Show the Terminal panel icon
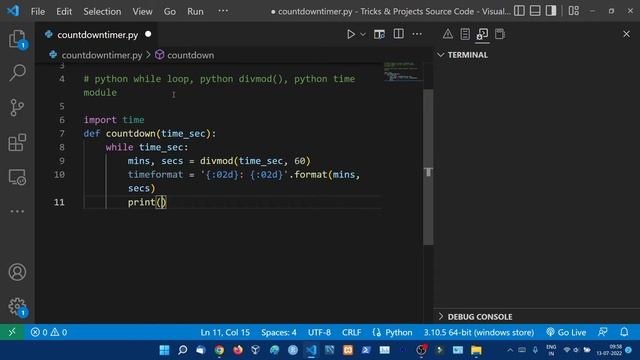The height and width of the screenshot is (360, 640). click(x=500, y=34)
